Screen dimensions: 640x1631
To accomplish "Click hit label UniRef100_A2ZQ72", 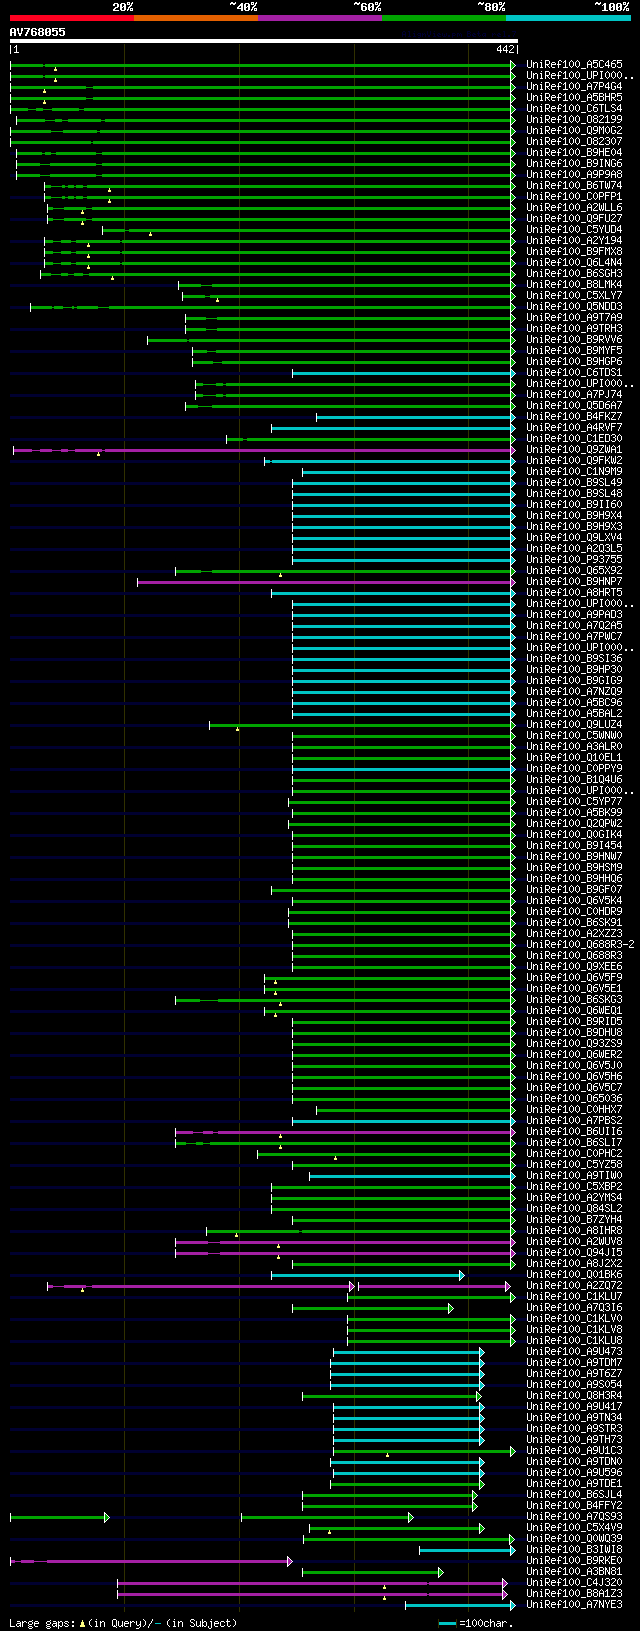I will click(x=574, y=1286).
